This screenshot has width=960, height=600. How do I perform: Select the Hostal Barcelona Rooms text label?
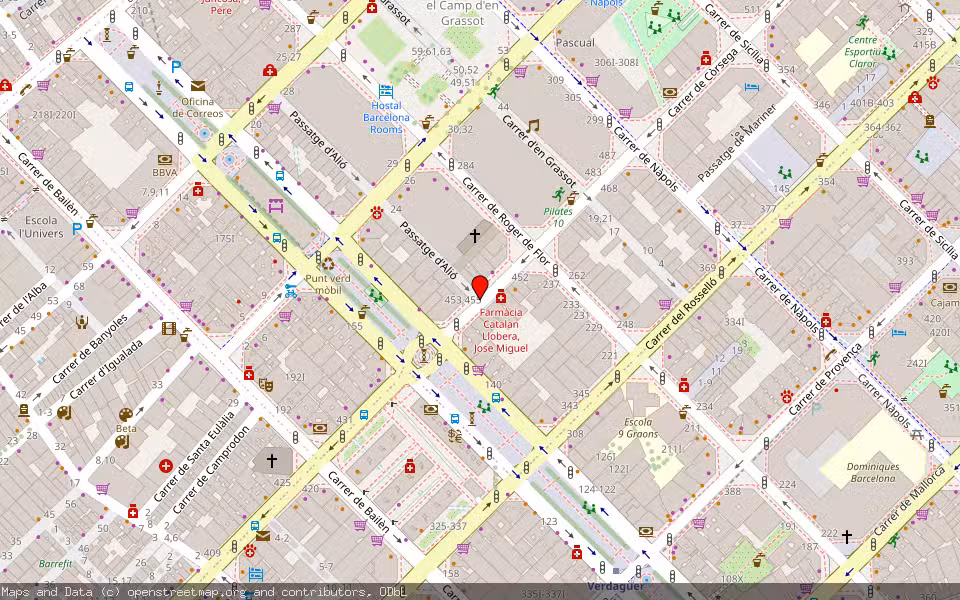pyautogui.click(x=386, y=117)
